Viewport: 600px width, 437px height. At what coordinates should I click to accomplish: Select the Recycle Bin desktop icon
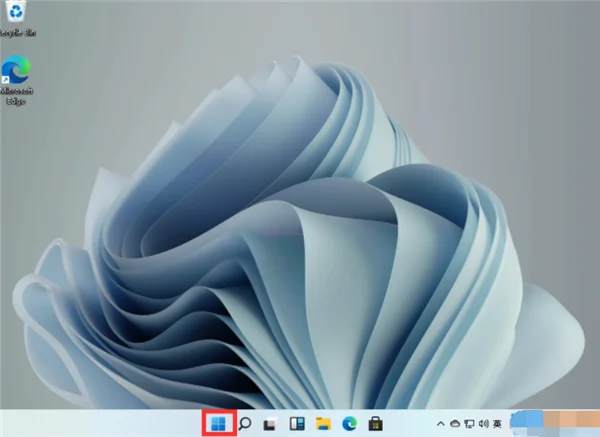point(17,18)
